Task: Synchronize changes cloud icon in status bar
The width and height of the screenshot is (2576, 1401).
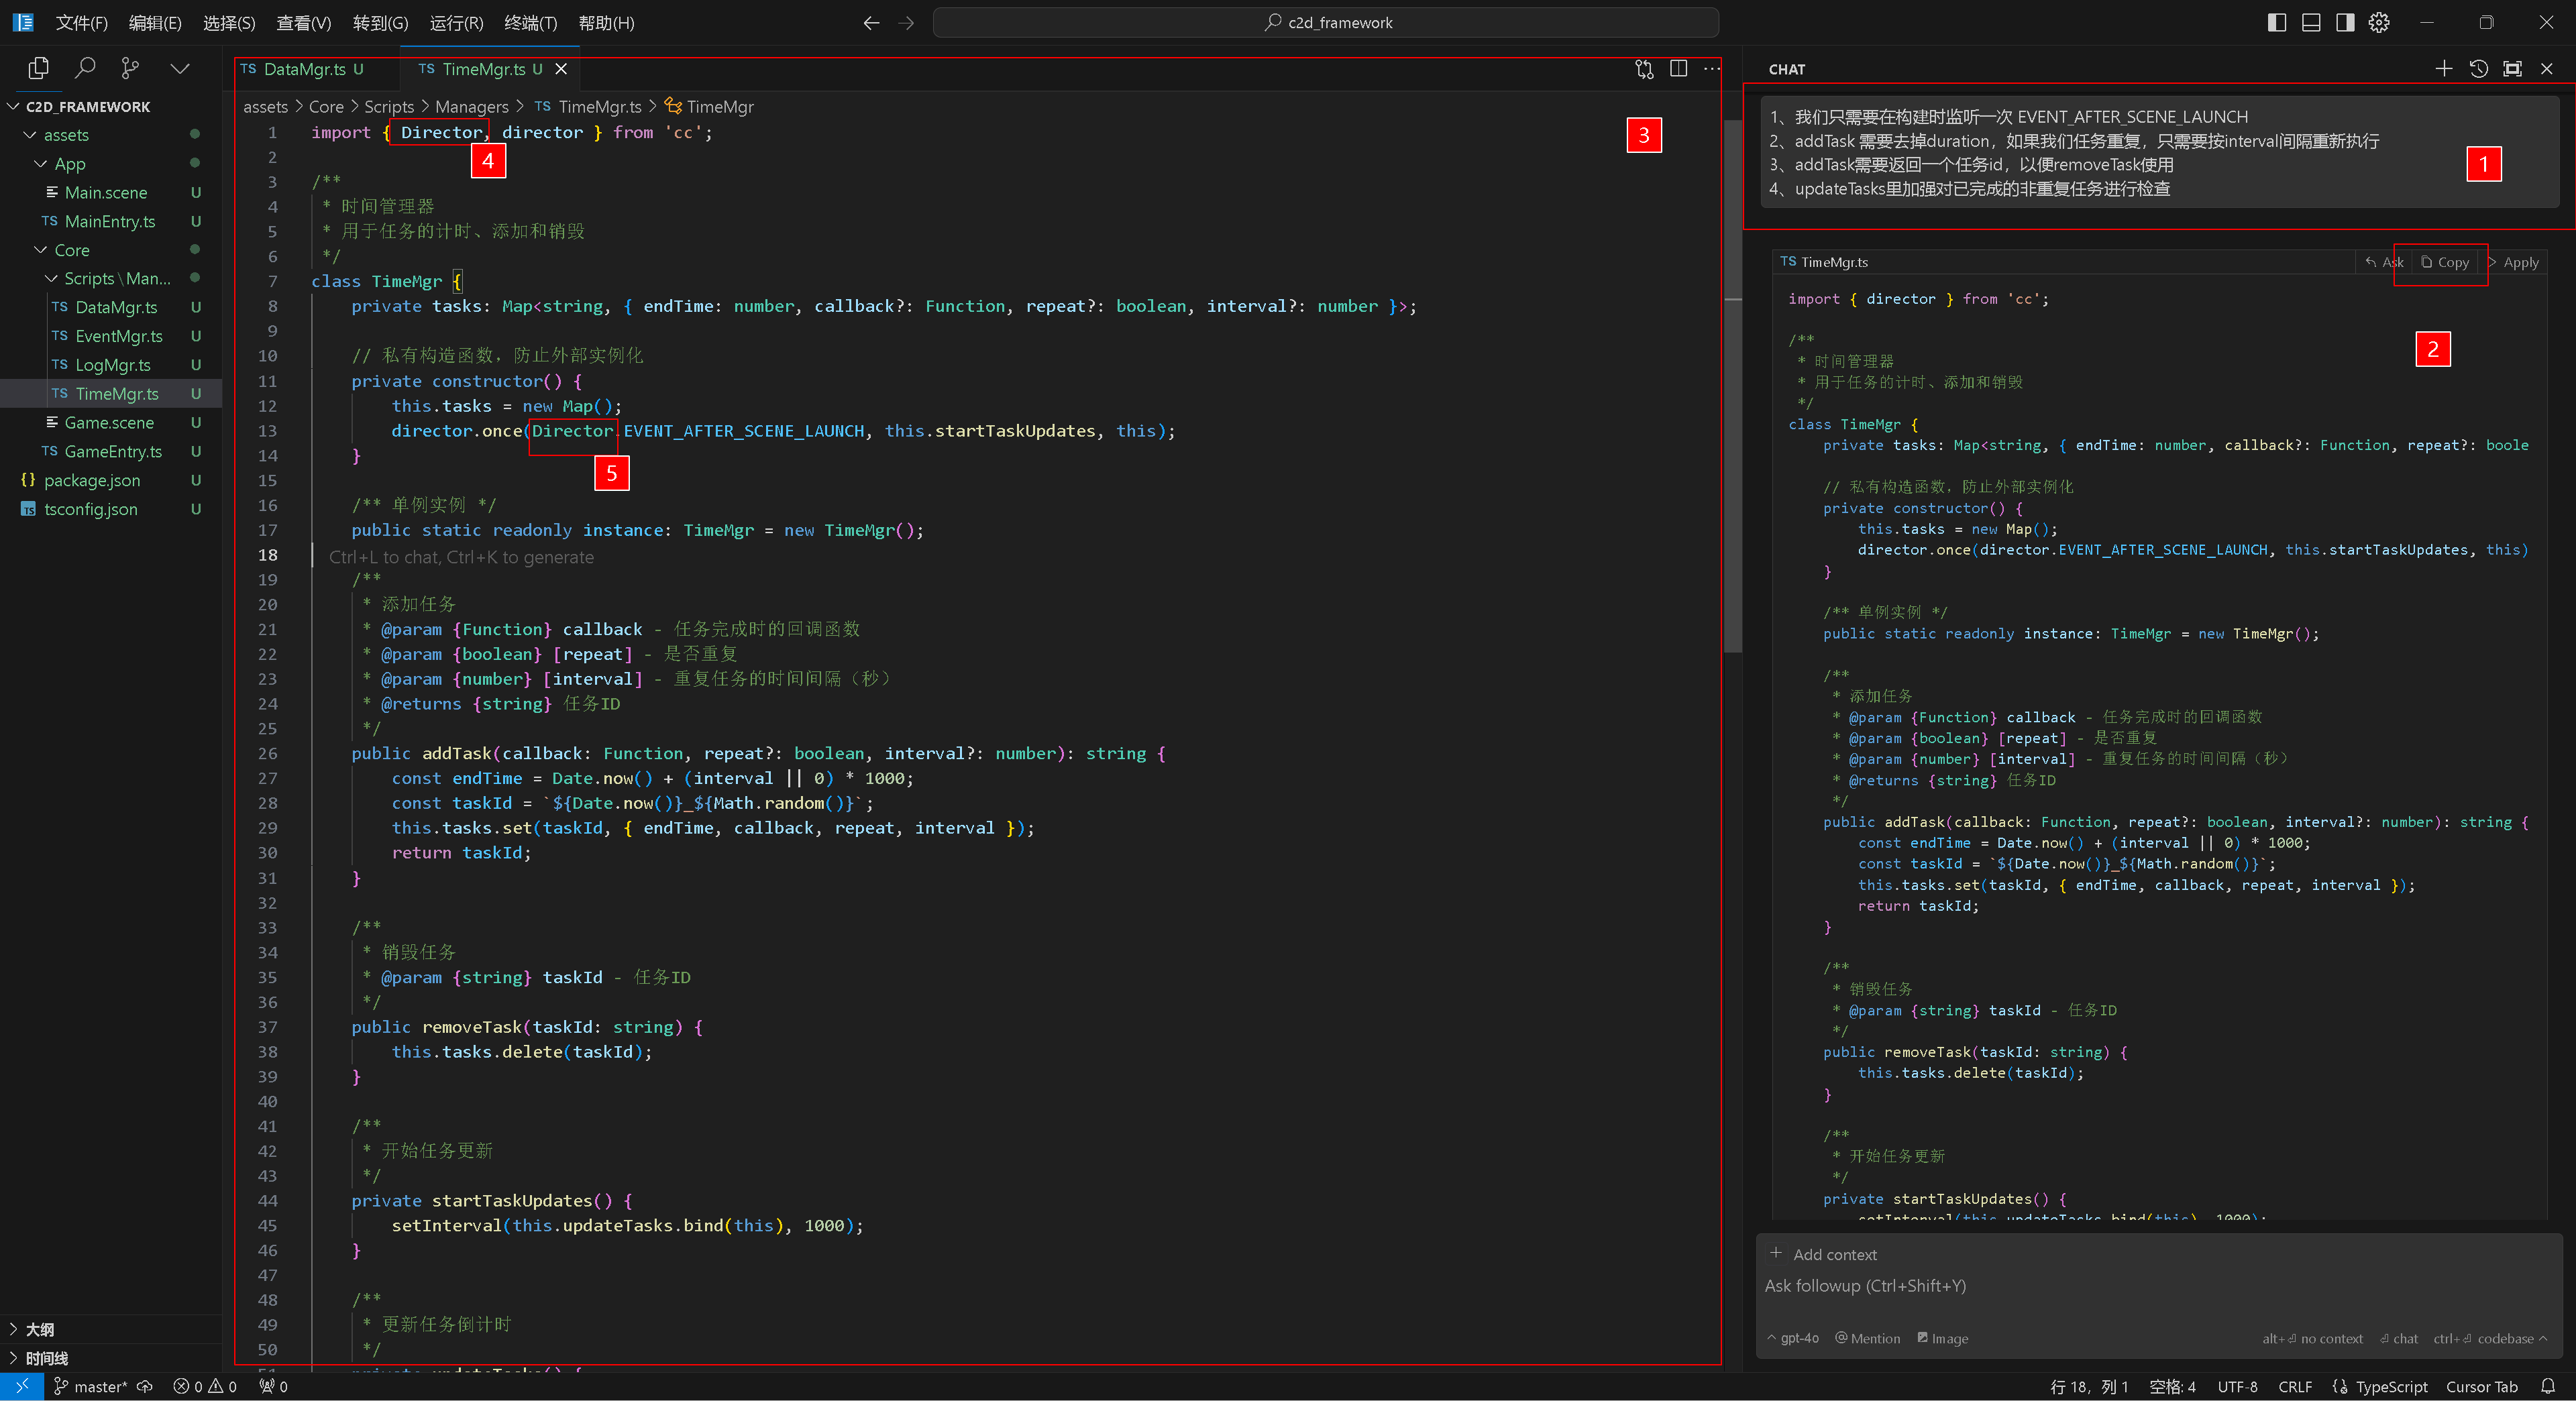Action: click(145, 1386)
